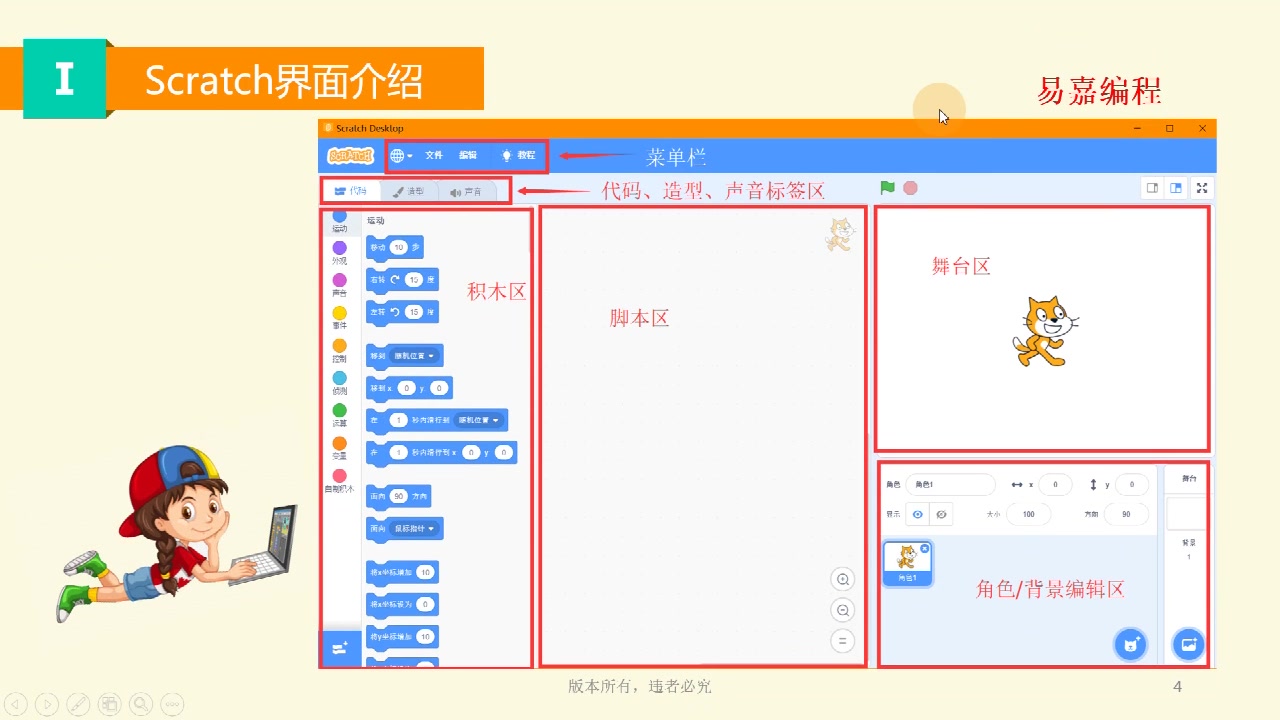Click the 移动 10 步 move block
The image size is (1280, 720).
pyautogui.click(x=395, y=247)
